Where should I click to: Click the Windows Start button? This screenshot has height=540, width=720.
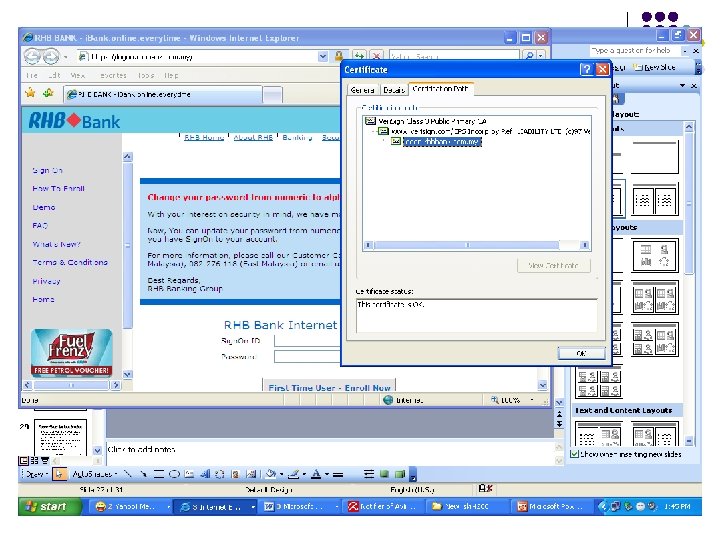tap(50, 506)
